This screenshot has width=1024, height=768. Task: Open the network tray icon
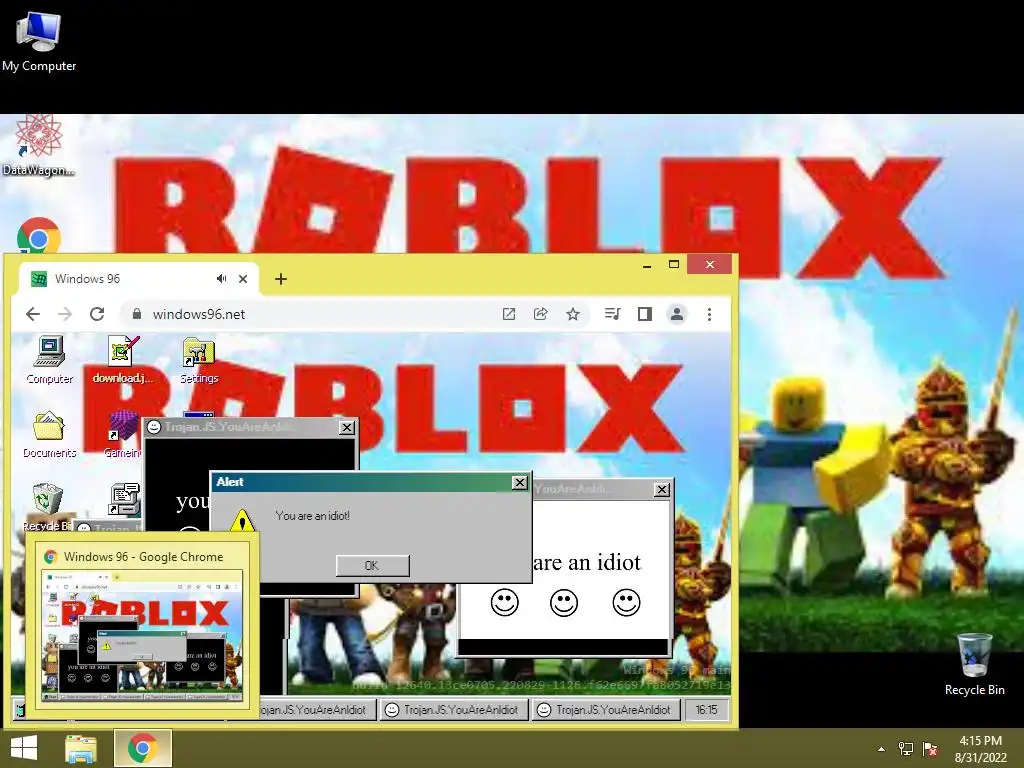click(906, 748)
